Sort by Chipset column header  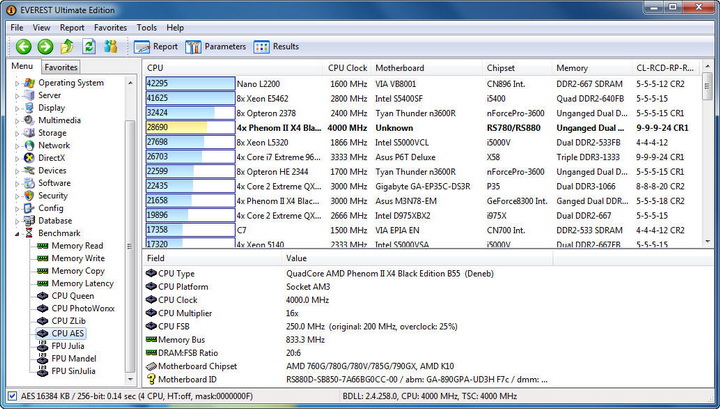518,68
